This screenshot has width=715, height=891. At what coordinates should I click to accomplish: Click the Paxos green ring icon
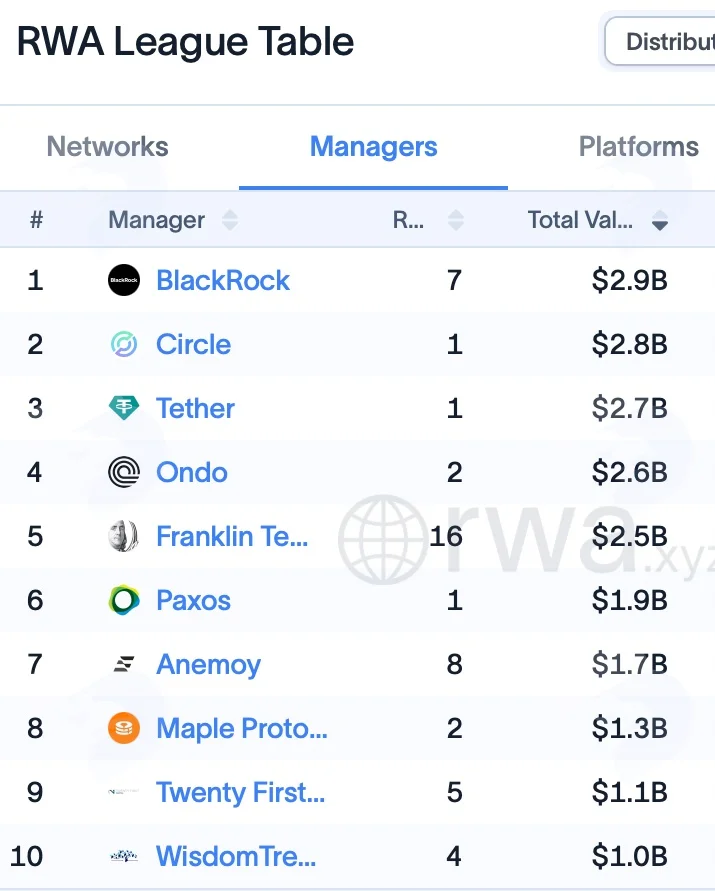124,600
